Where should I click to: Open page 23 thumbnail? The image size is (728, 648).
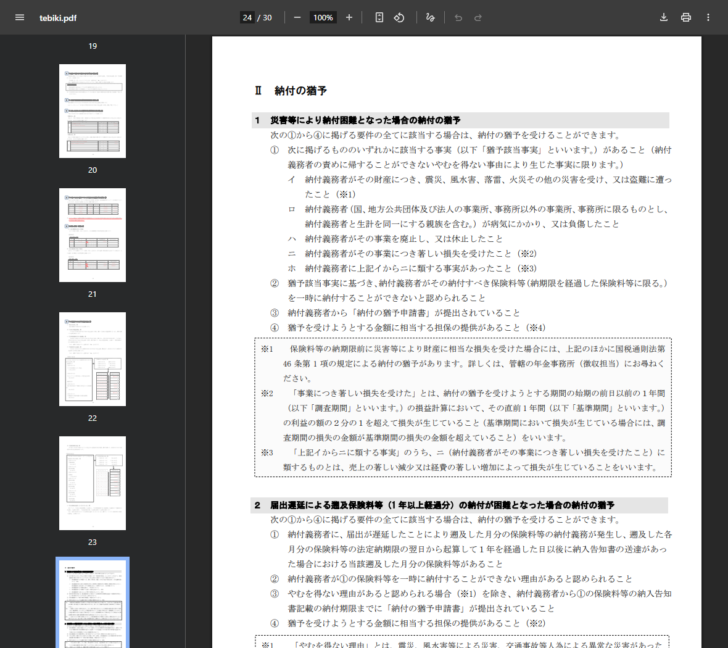[92, 483]
